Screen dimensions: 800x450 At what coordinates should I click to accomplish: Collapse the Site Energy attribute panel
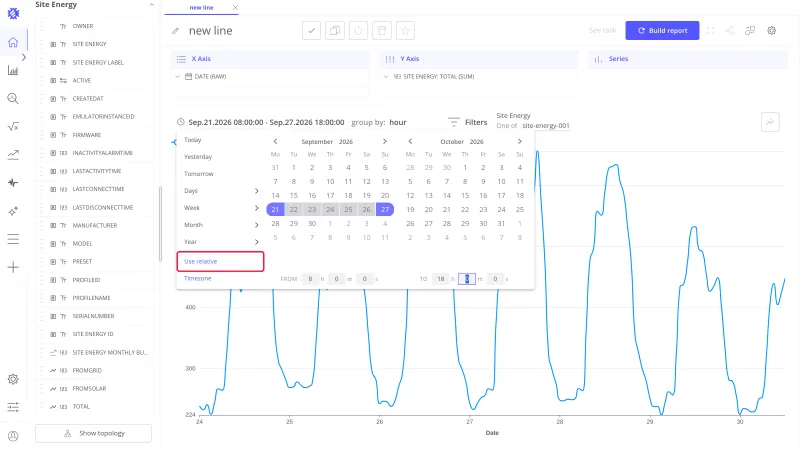coord(151,5)
